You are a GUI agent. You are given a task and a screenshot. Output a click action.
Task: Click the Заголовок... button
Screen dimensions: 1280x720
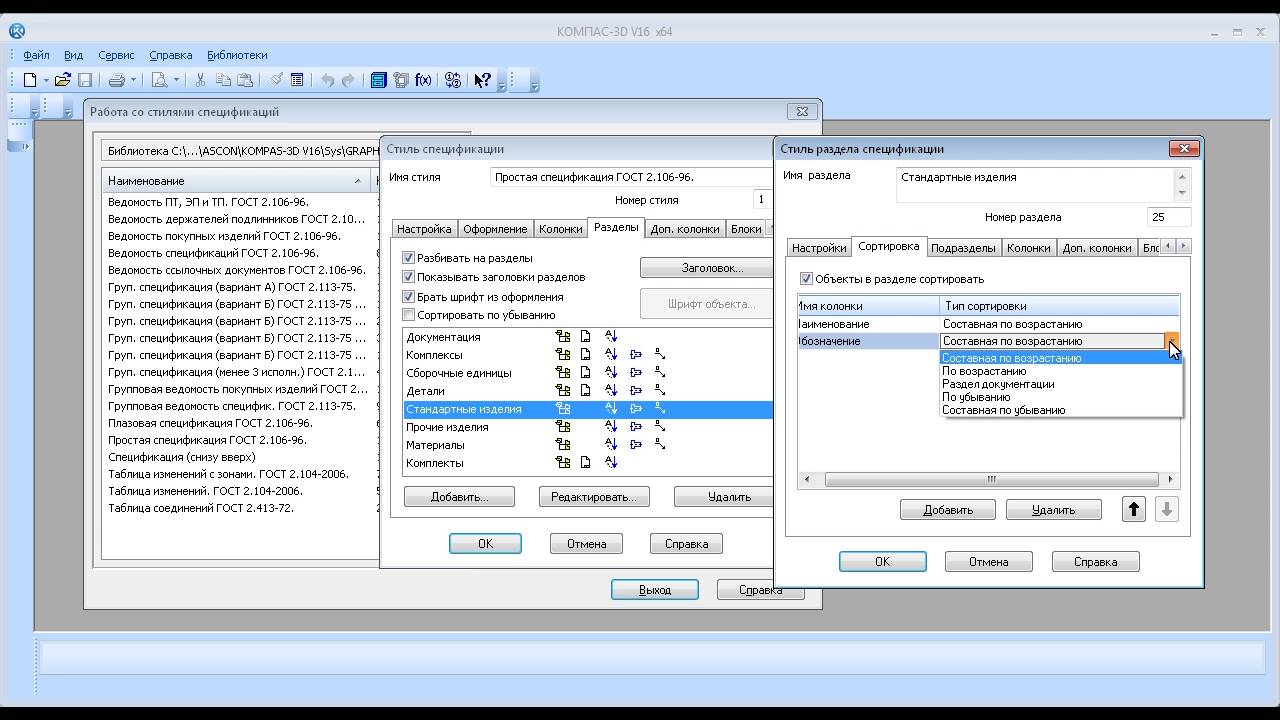(706, 268)
